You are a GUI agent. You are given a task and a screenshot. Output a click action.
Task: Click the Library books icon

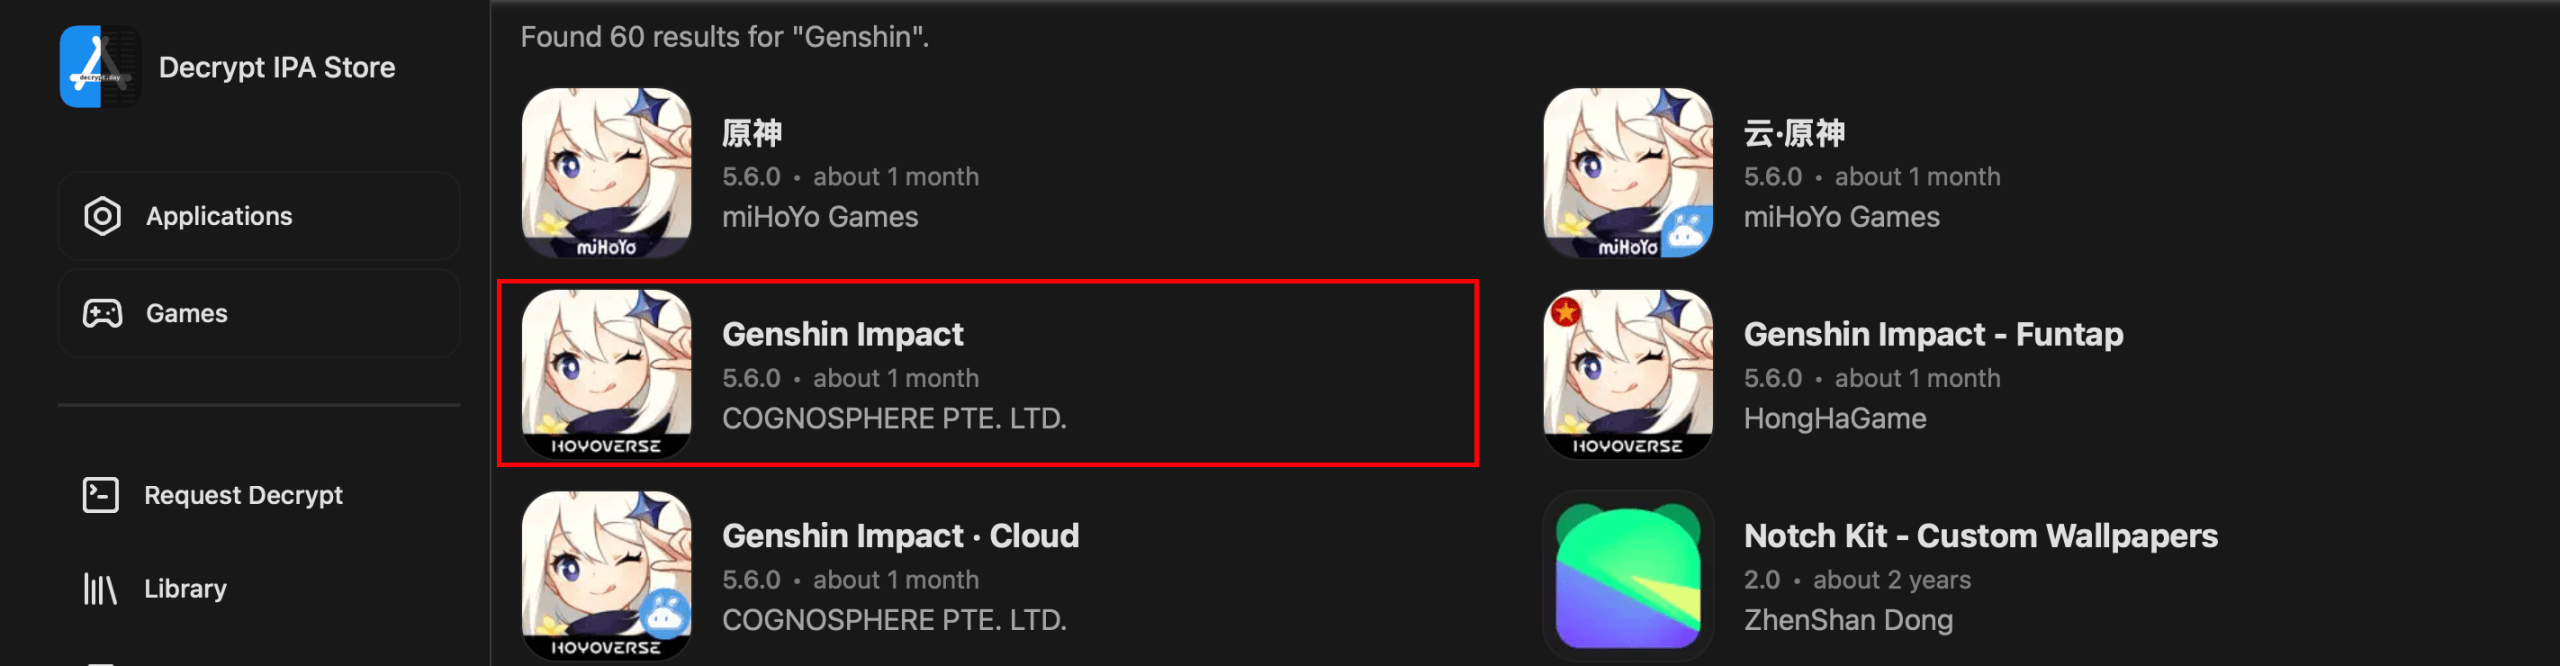click(x=100, y=589)
